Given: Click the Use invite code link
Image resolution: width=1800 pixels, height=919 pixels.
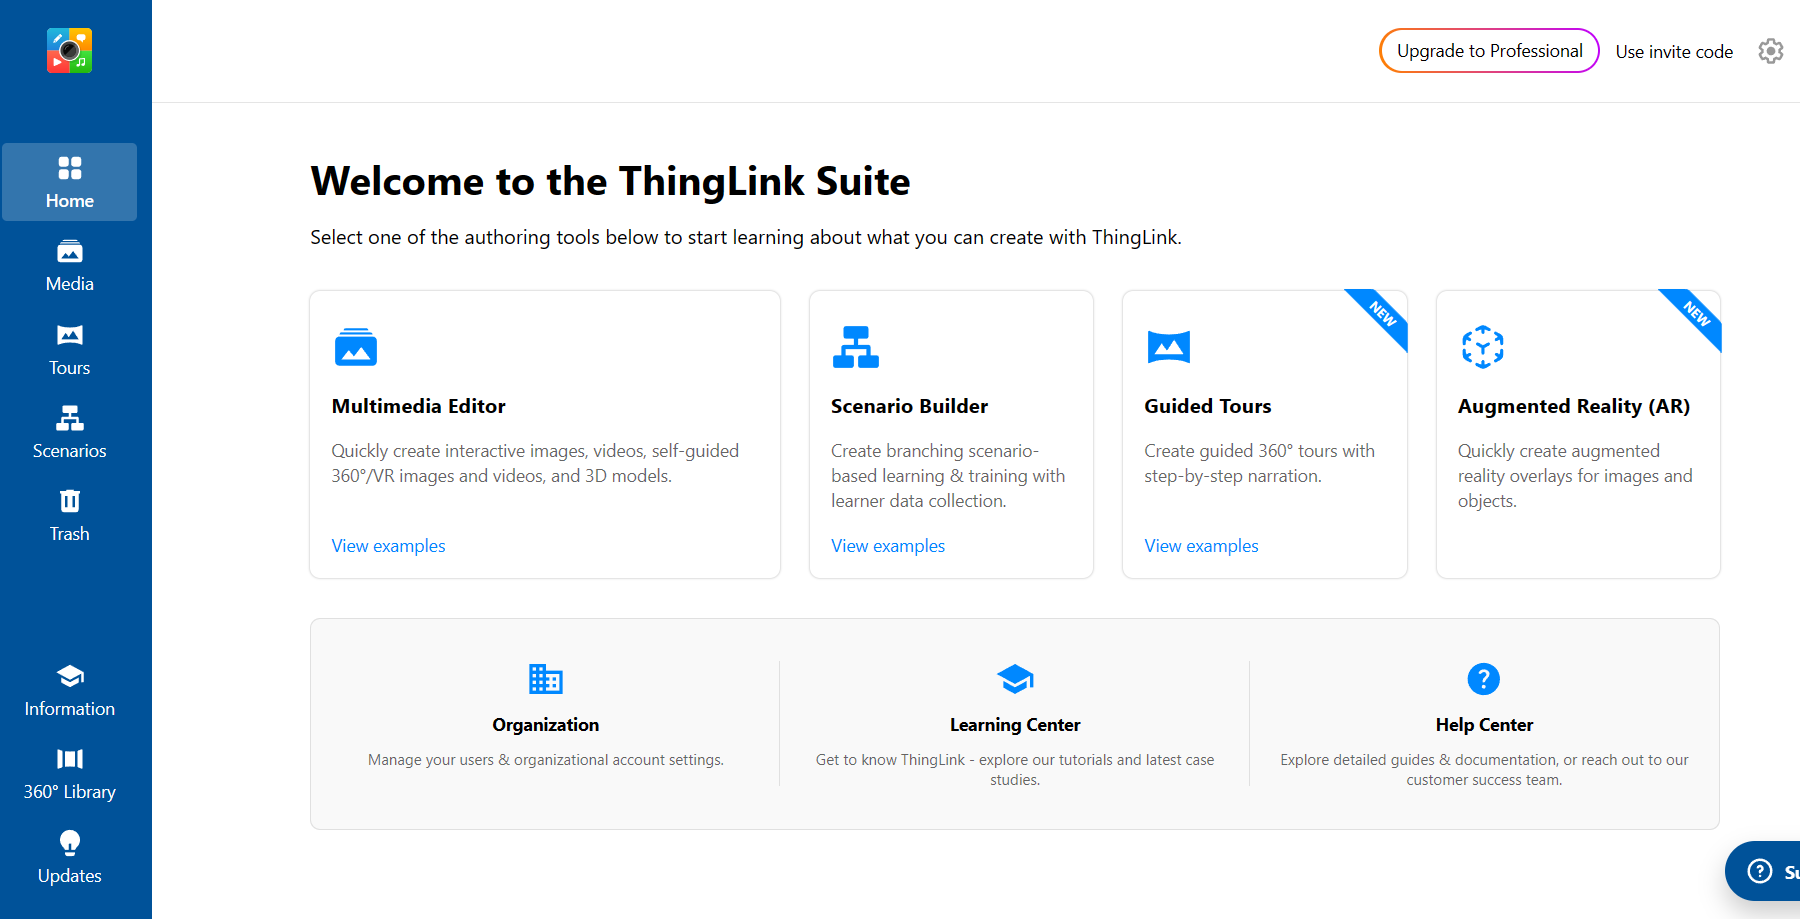Looking at the screenshot, I should point(1673,52).
